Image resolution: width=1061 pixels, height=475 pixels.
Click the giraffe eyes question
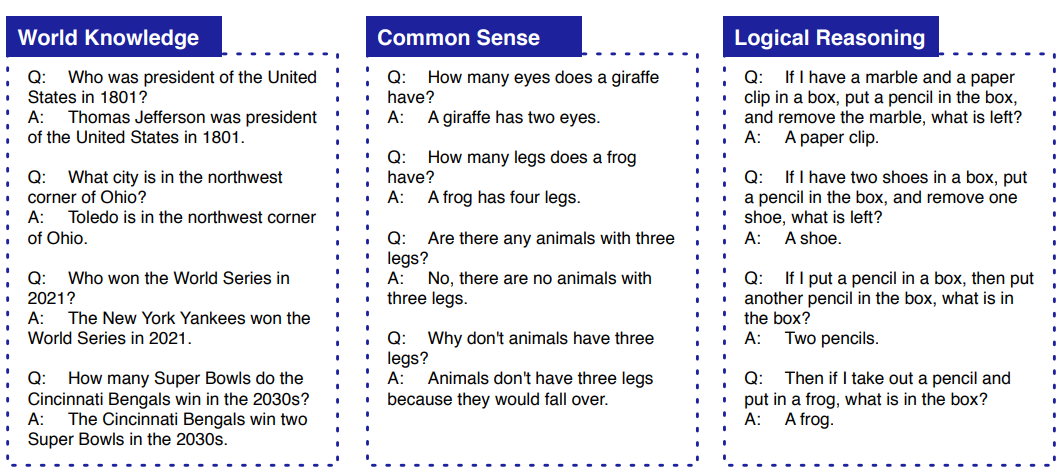523,87
